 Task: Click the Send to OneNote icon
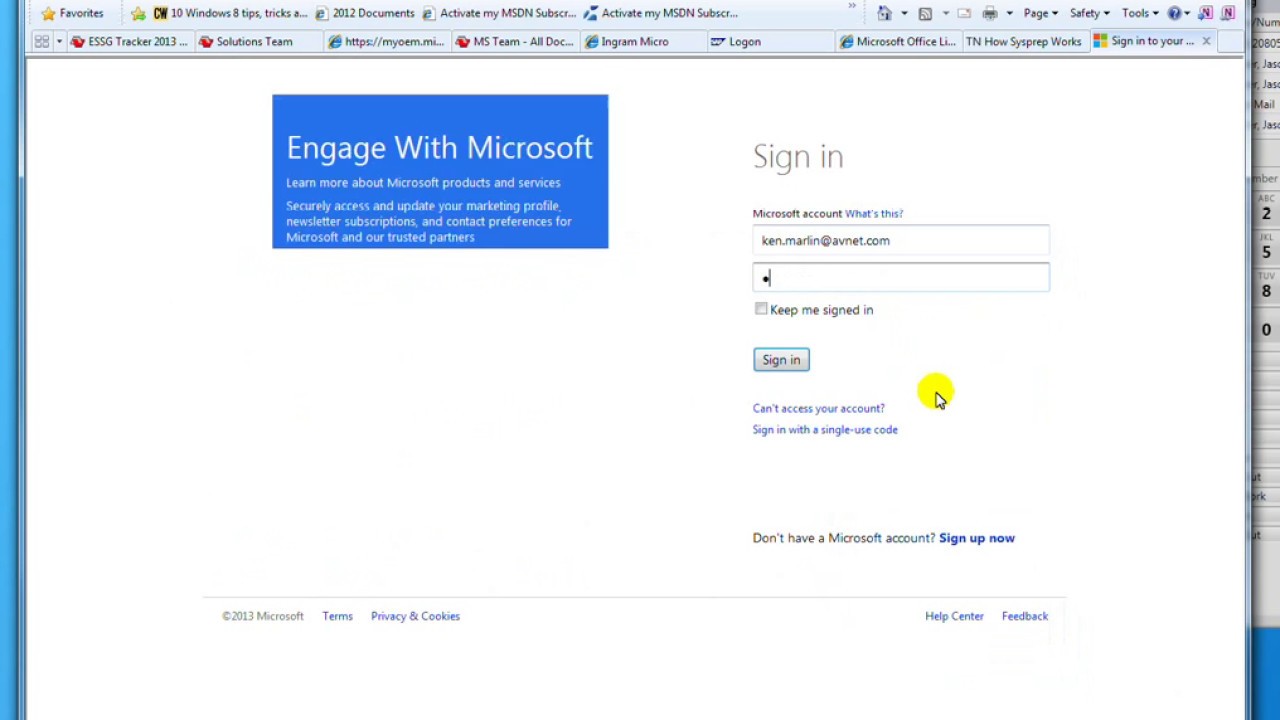pos(1206,13)
